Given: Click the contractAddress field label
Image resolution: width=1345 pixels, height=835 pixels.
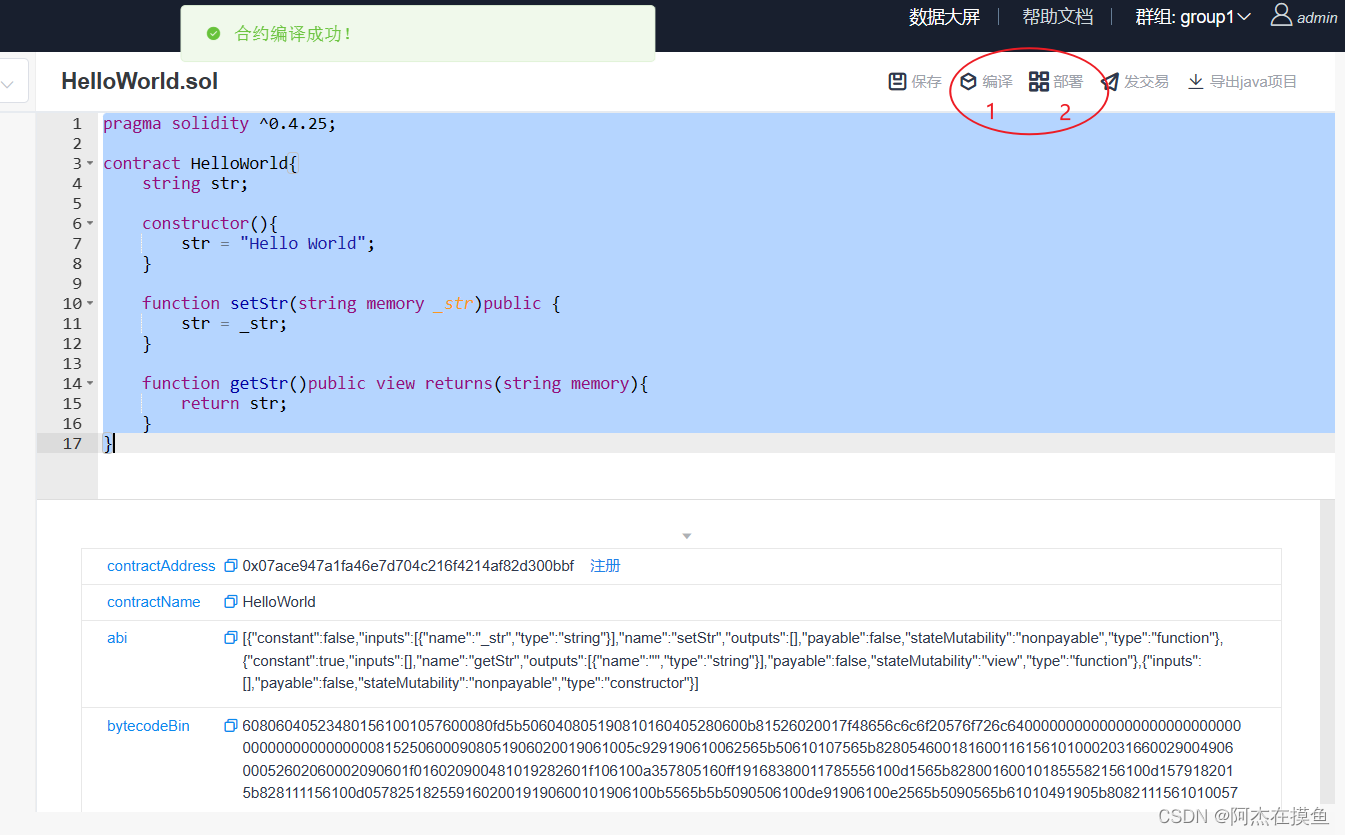Looking at the screenshot, I should (x=161, y=566).
